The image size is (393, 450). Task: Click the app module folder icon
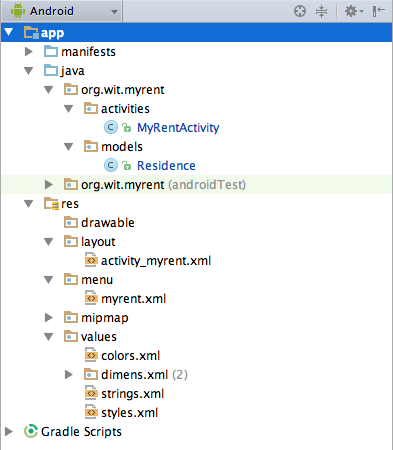click(x=31, y=32)
